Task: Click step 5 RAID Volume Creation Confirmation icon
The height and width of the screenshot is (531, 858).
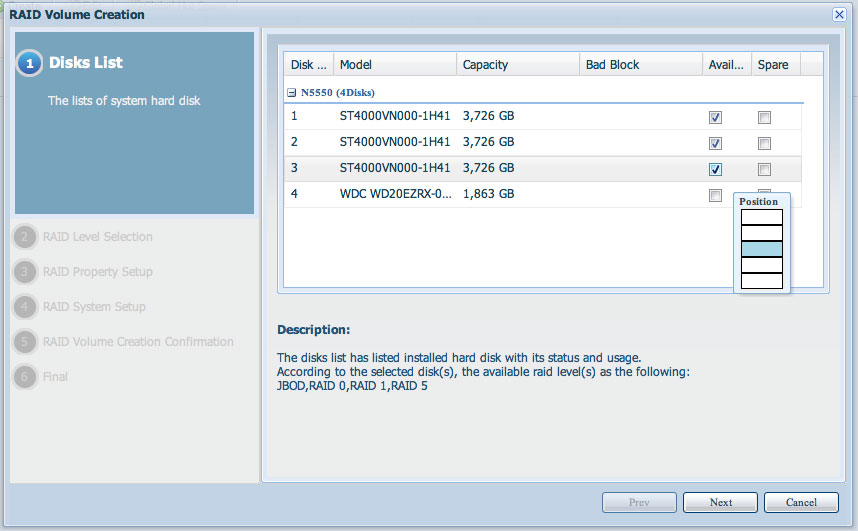Action: [x=26, y=342]
